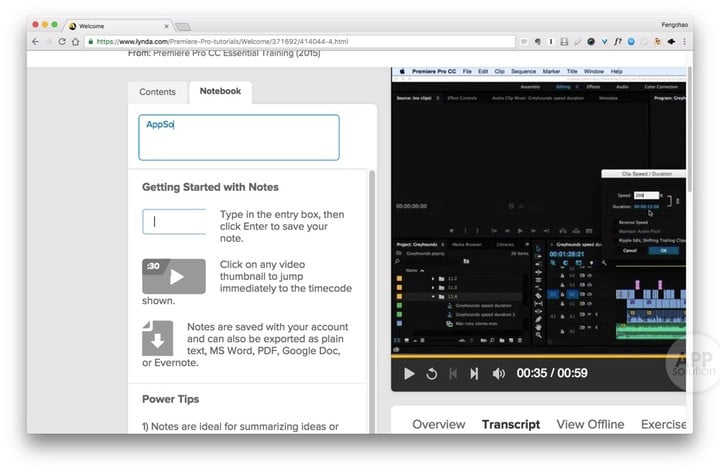Click the bold 'I' extension icon
The height and width of the screenshot is (472, 720).
click(551, 41)
